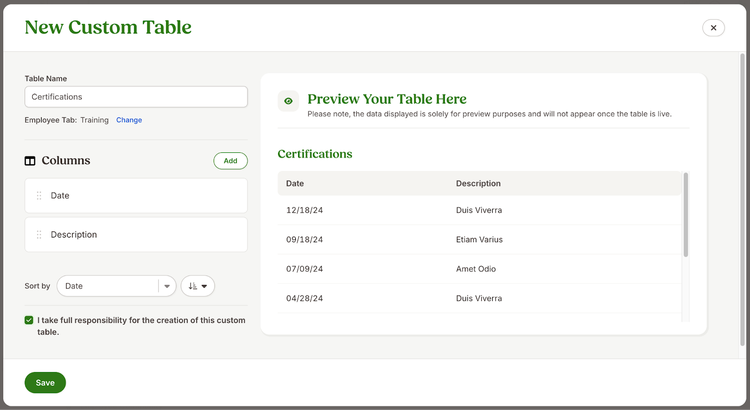Click the sort direction icon
The image size is (750, 410).
(192, 286)
